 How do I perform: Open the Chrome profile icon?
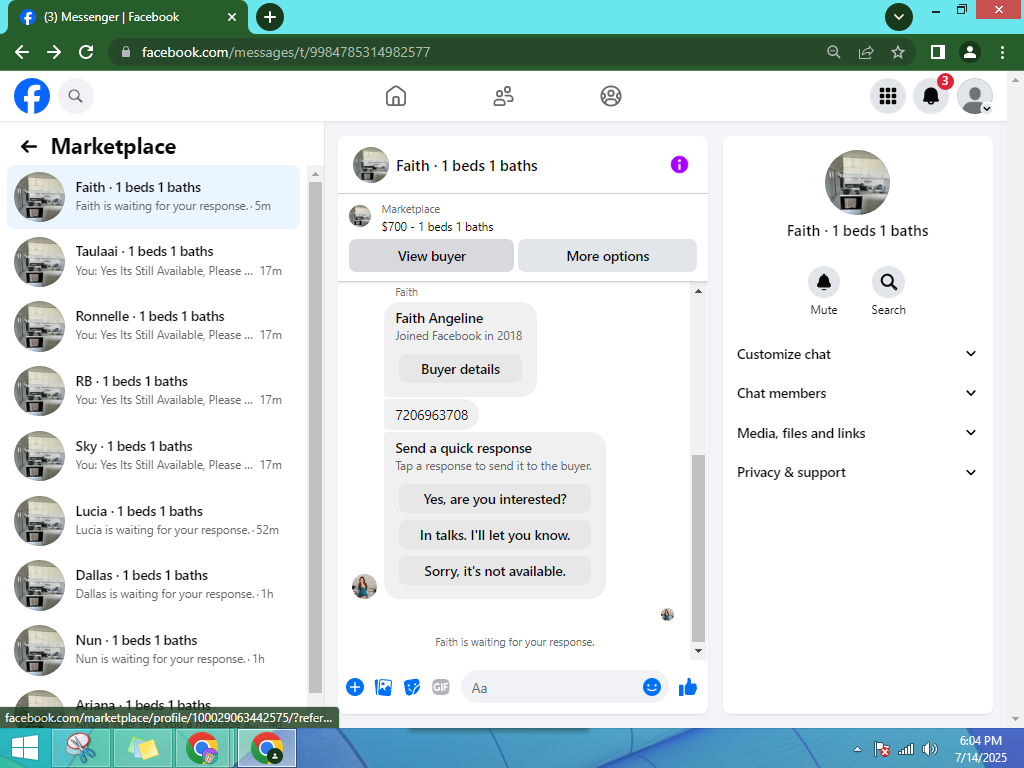coord(970,52)
